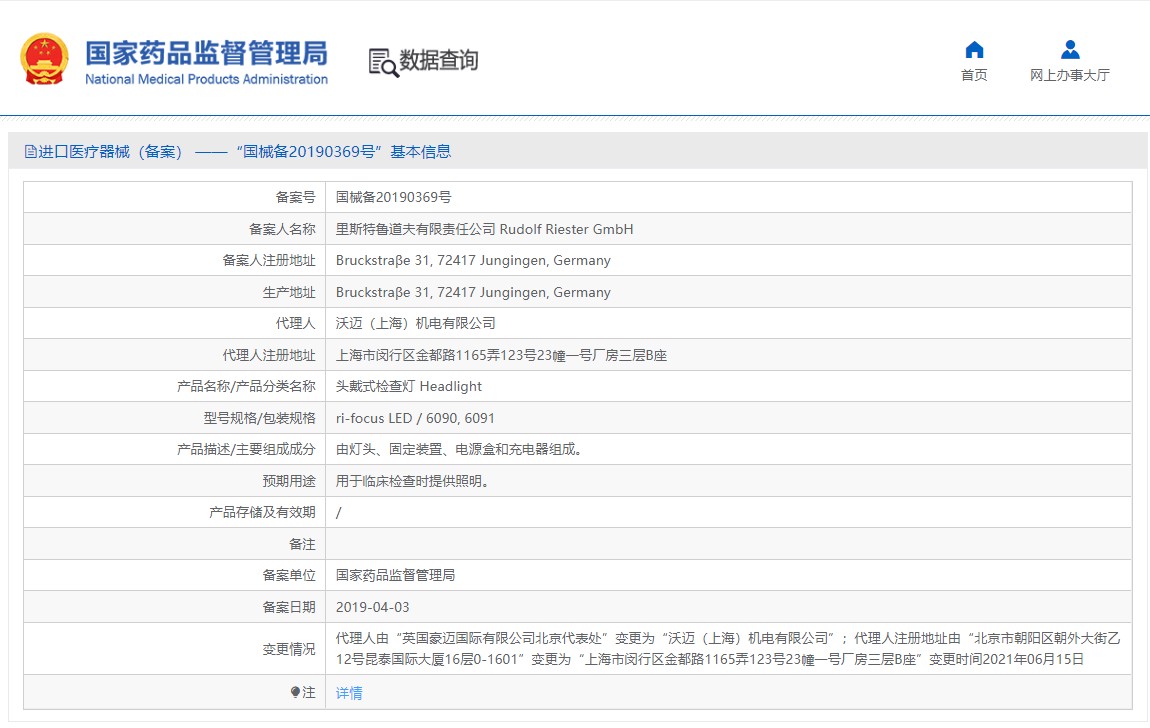The image size is (1150, 728).
Task: Click the national emblem logo
Action: [x=44, y=59]
